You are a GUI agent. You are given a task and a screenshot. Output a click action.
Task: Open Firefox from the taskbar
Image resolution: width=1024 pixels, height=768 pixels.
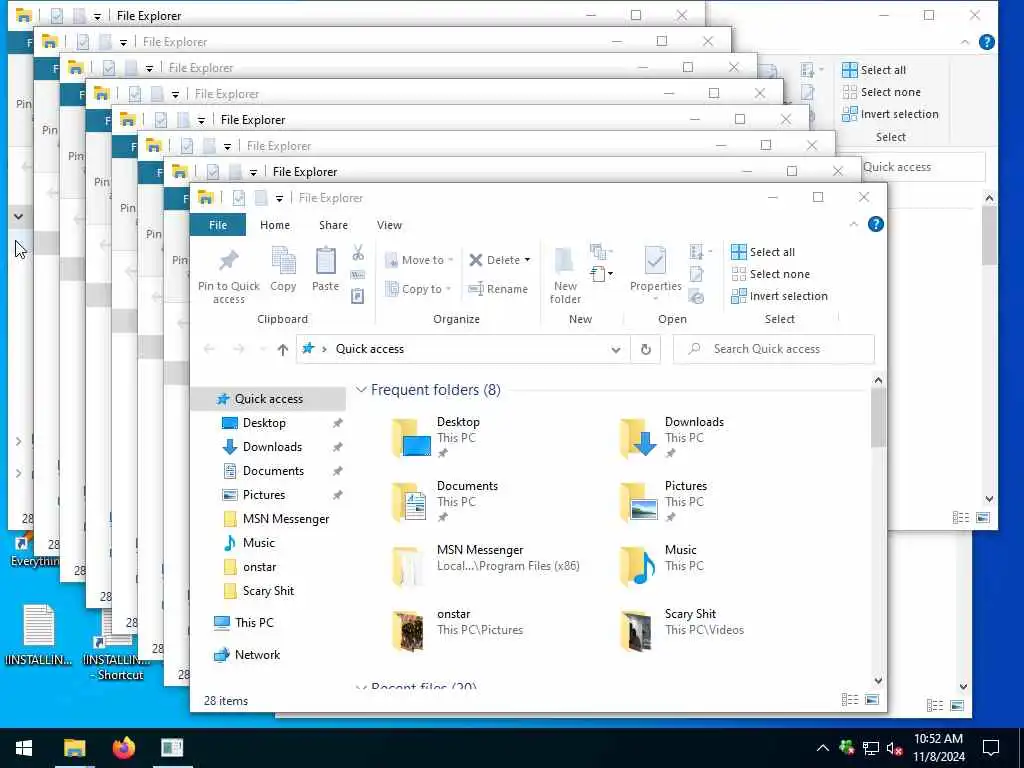coord(123,748)
